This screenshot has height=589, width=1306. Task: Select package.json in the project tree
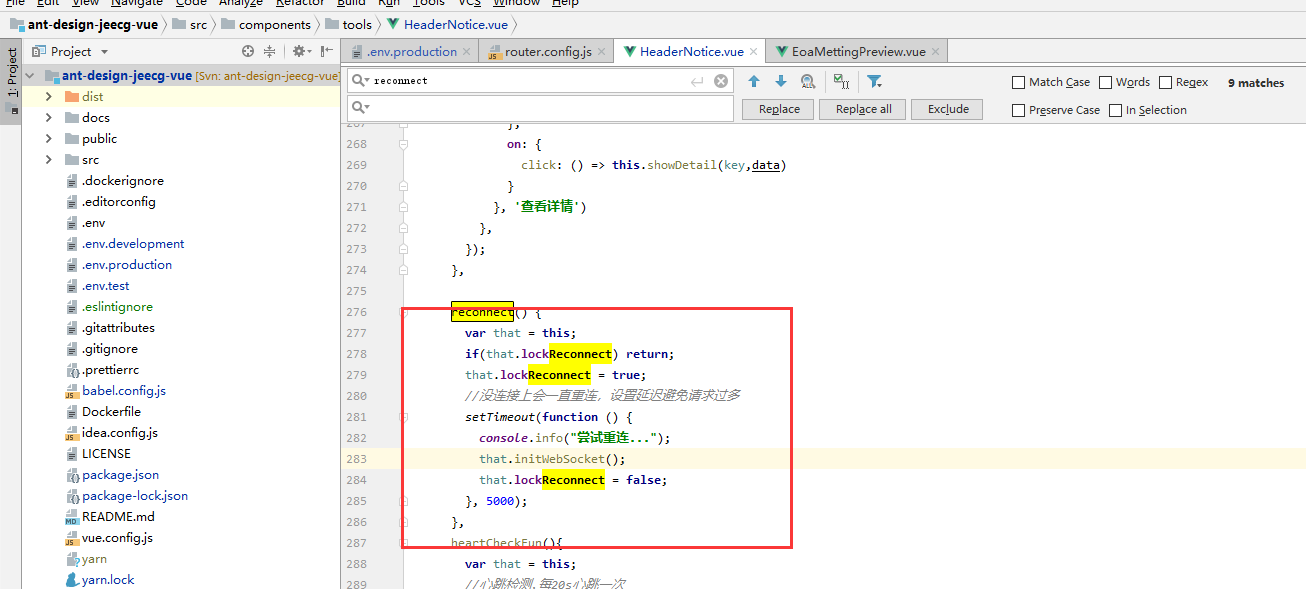pyautogui.click(x=120, y=475)
